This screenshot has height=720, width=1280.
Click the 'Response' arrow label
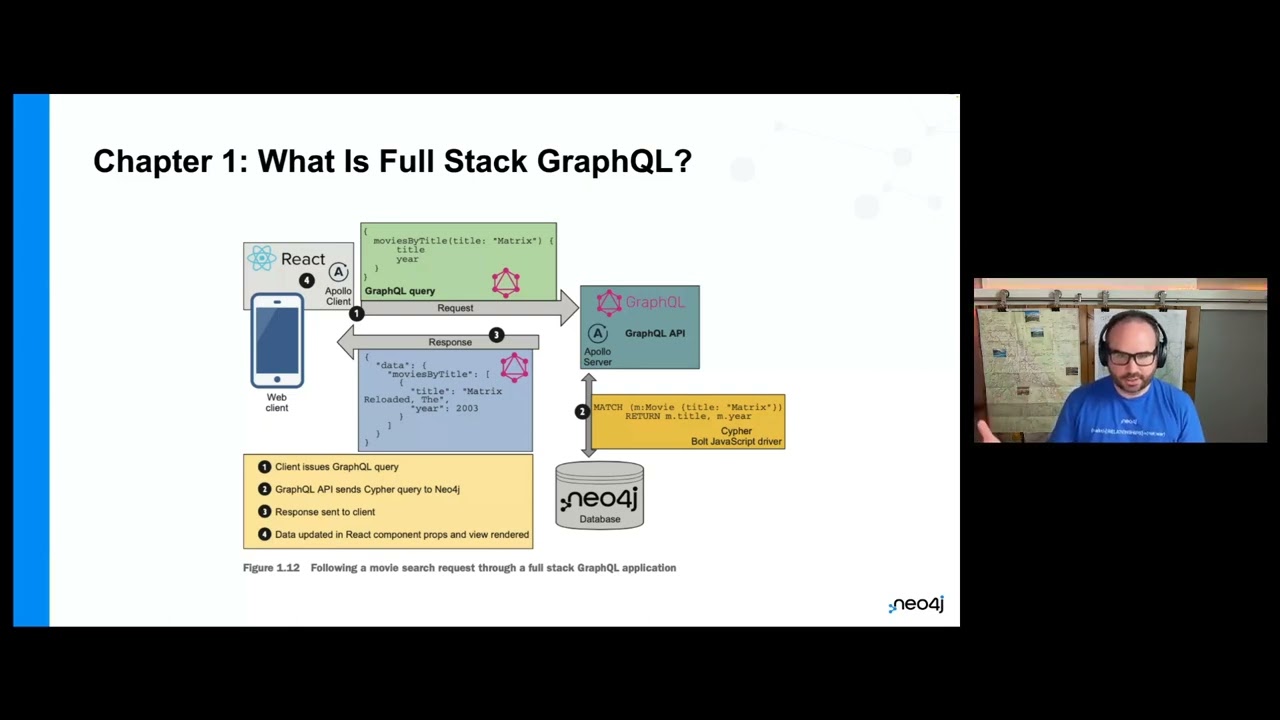click(x=450, y=342)
